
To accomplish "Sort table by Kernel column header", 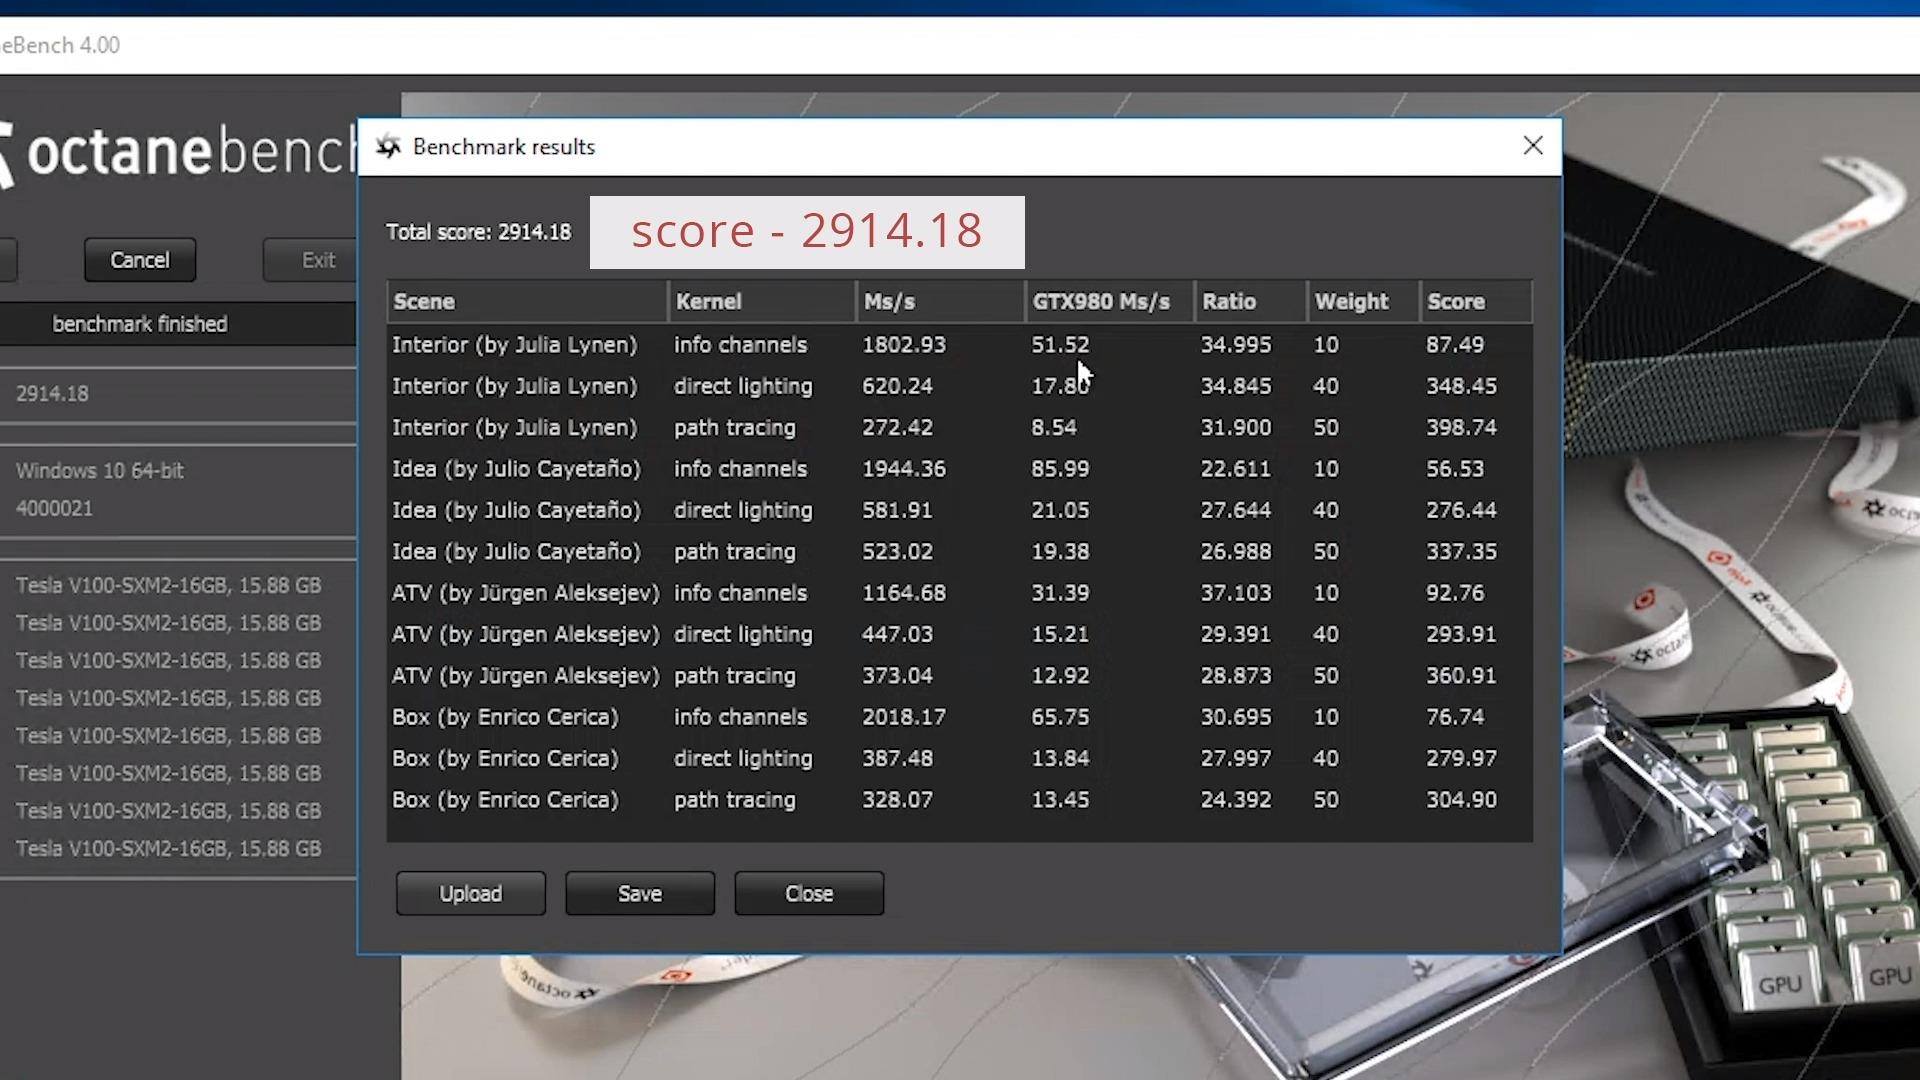I will click(x=762, y=301).
